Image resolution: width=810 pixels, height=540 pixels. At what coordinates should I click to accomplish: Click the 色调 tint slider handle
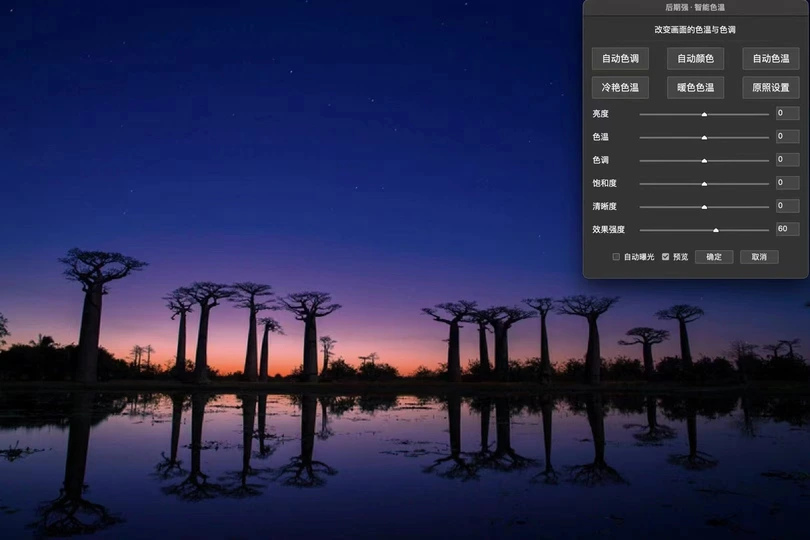point(704,160)
